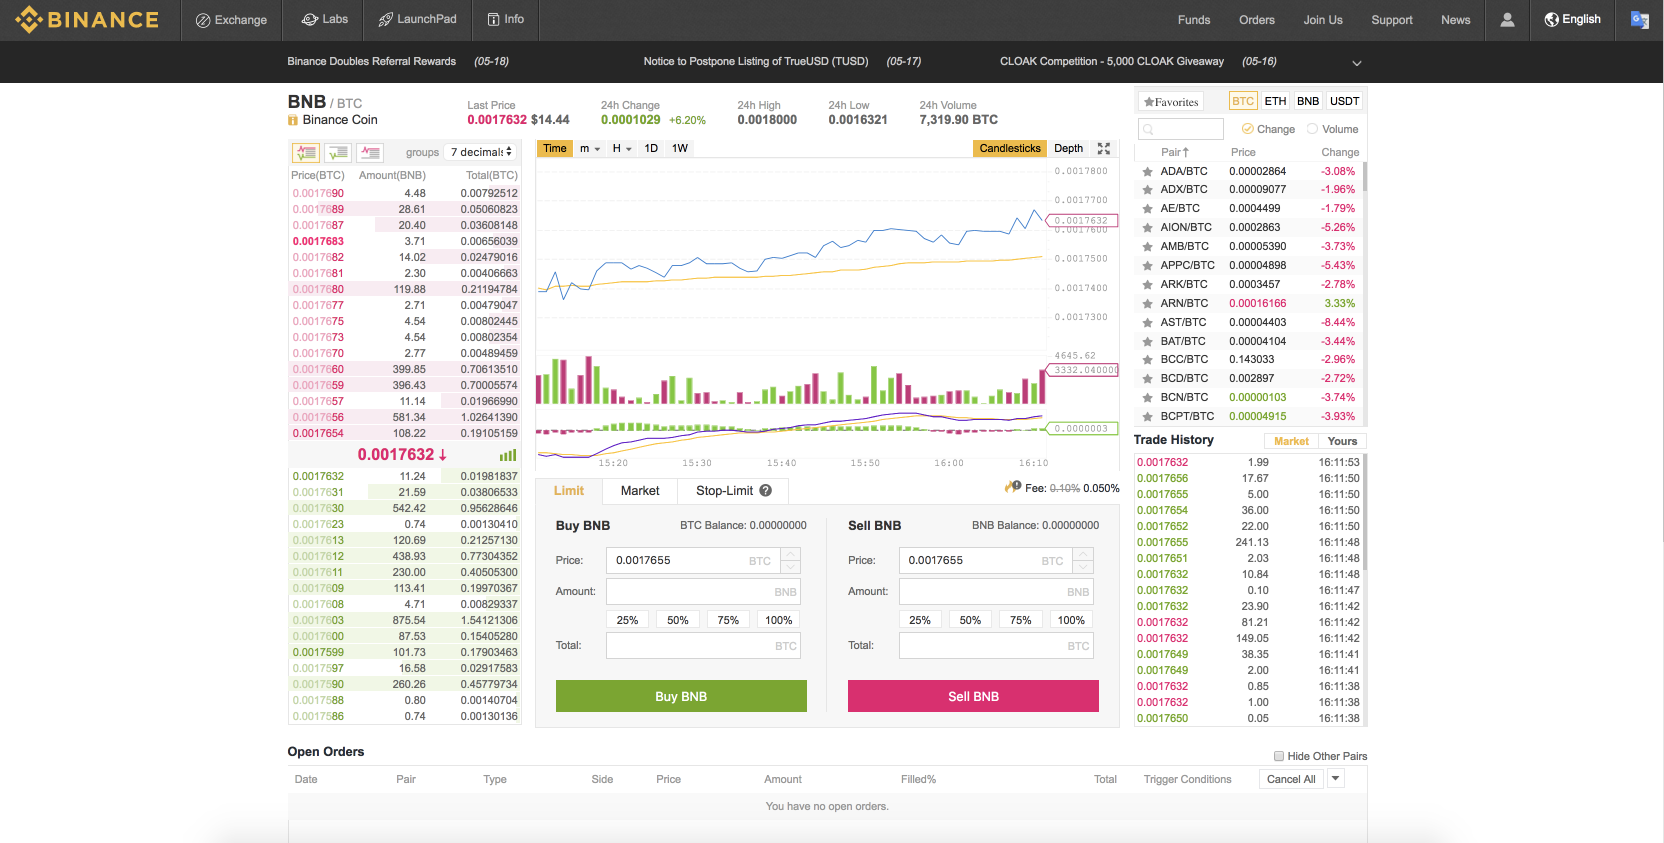This screenshot has width=1664, height=843.
Task: Open the English language selector
Action: coord(1572,20)
